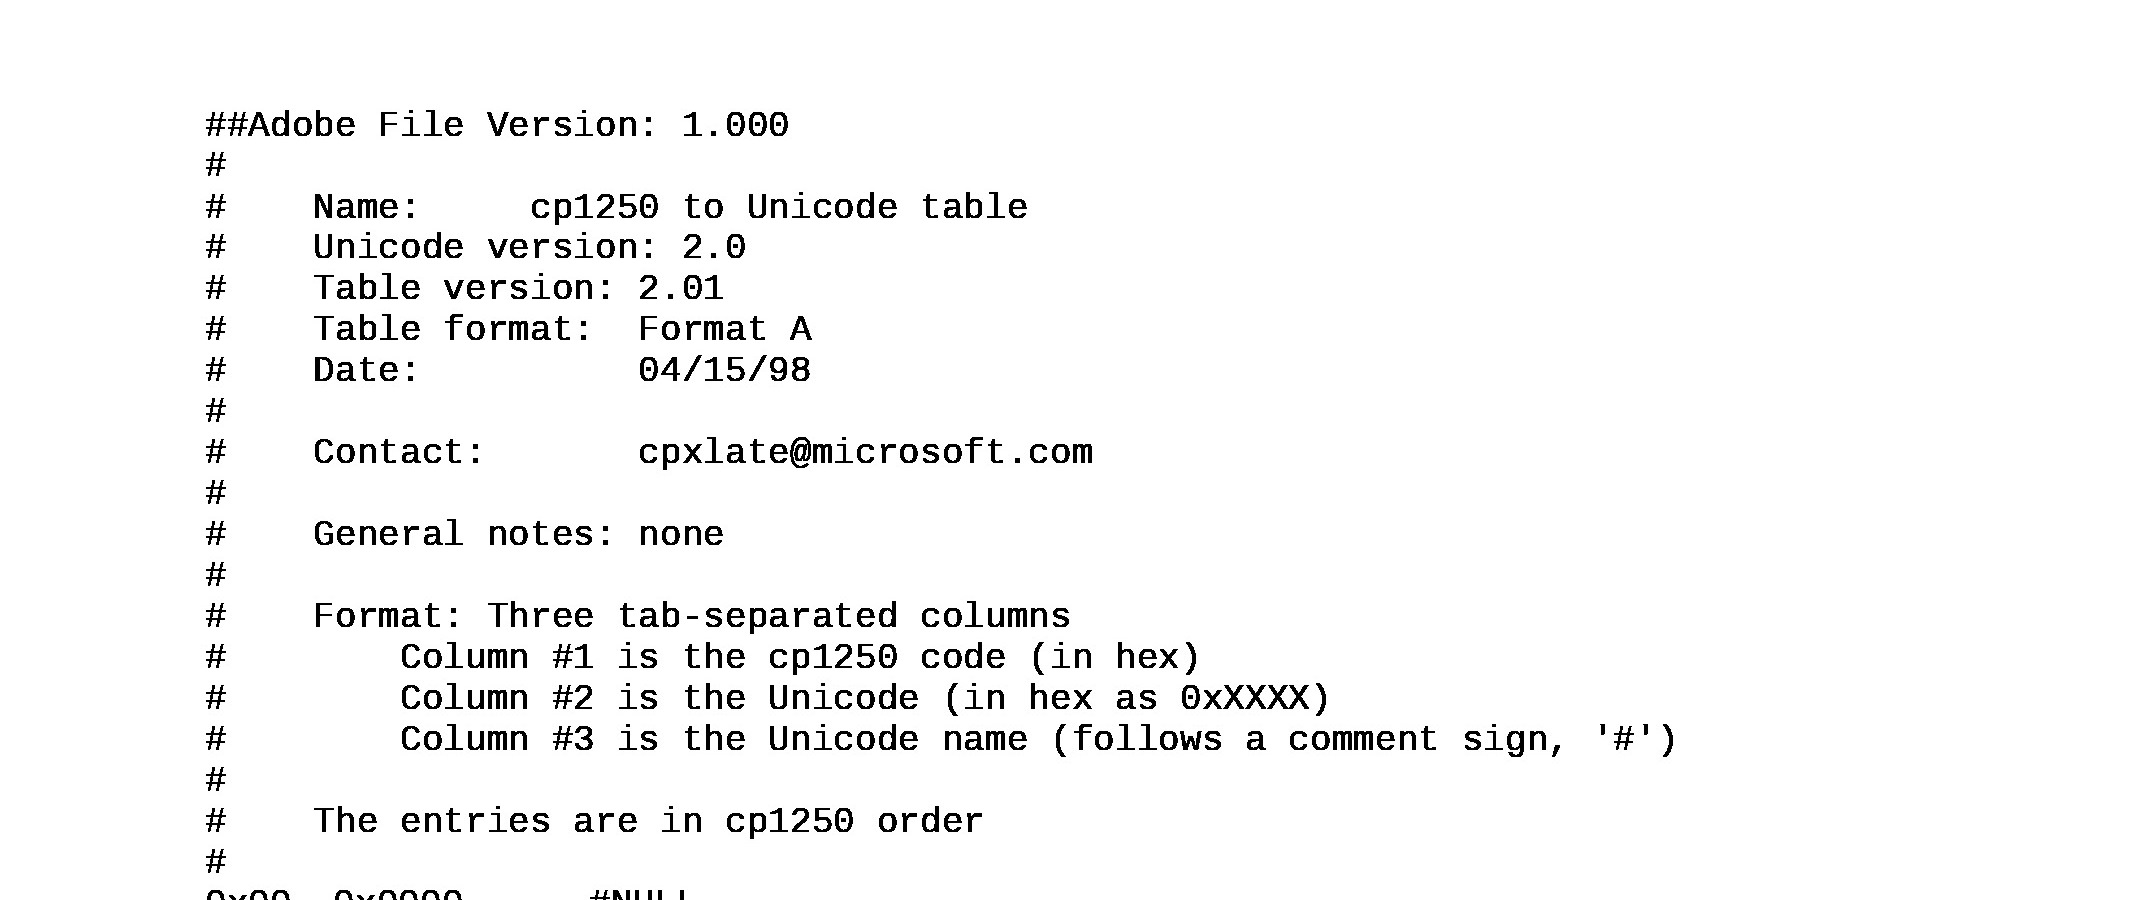Image resolution: width=2149 pixels, height=900 pixels.
Task: Click the "cp1250 to Unicode table" name text
Action: (x=778, y=207)
